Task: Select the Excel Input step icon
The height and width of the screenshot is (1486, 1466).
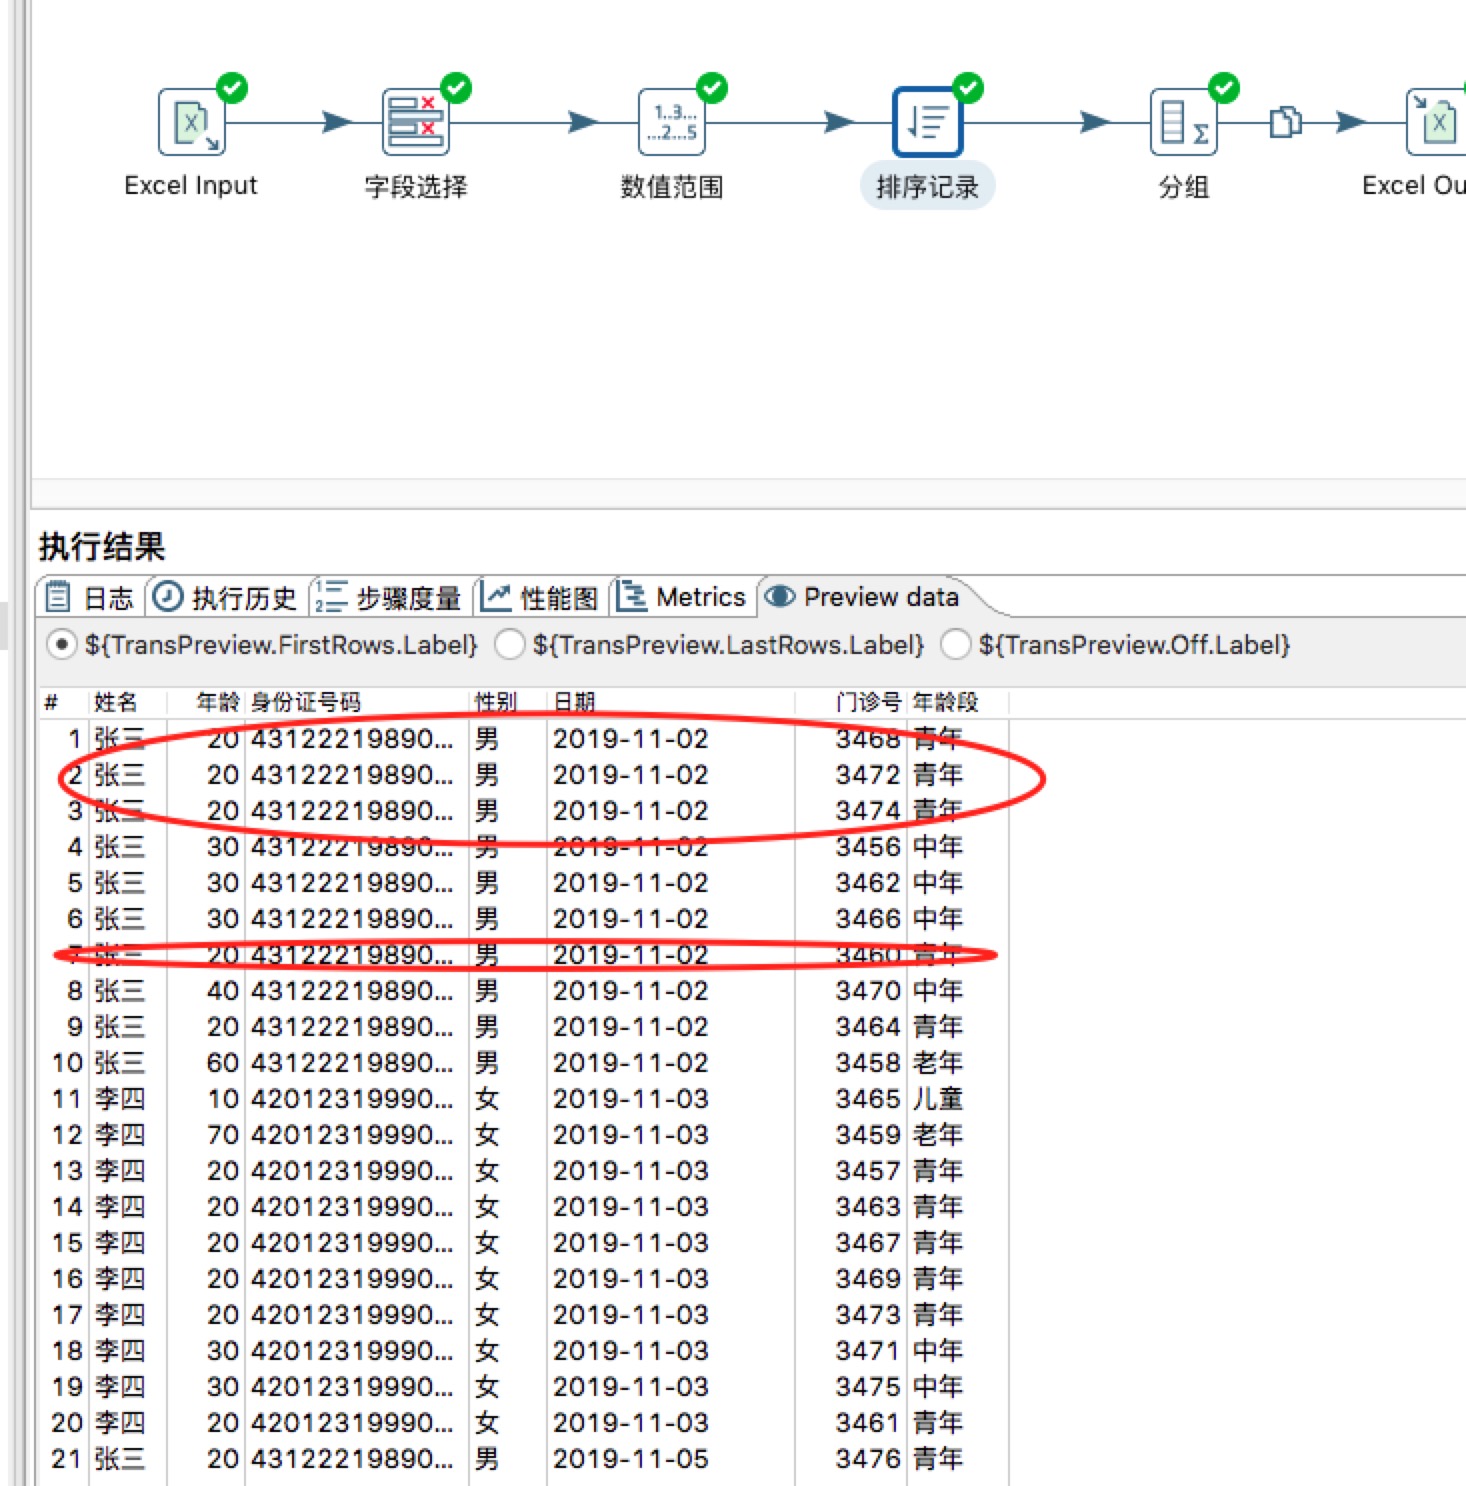Action: coord(191,122)
